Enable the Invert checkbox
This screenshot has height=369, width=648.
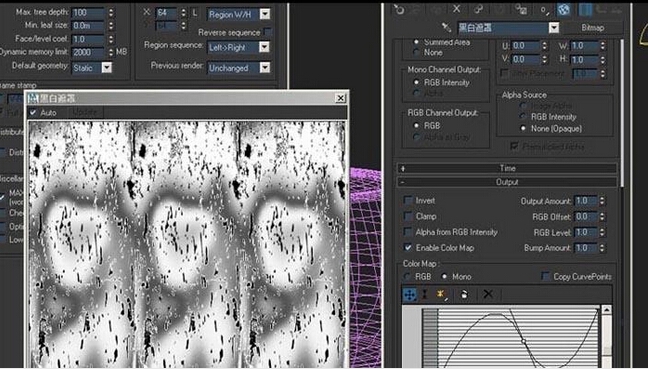tap(408, 200)
